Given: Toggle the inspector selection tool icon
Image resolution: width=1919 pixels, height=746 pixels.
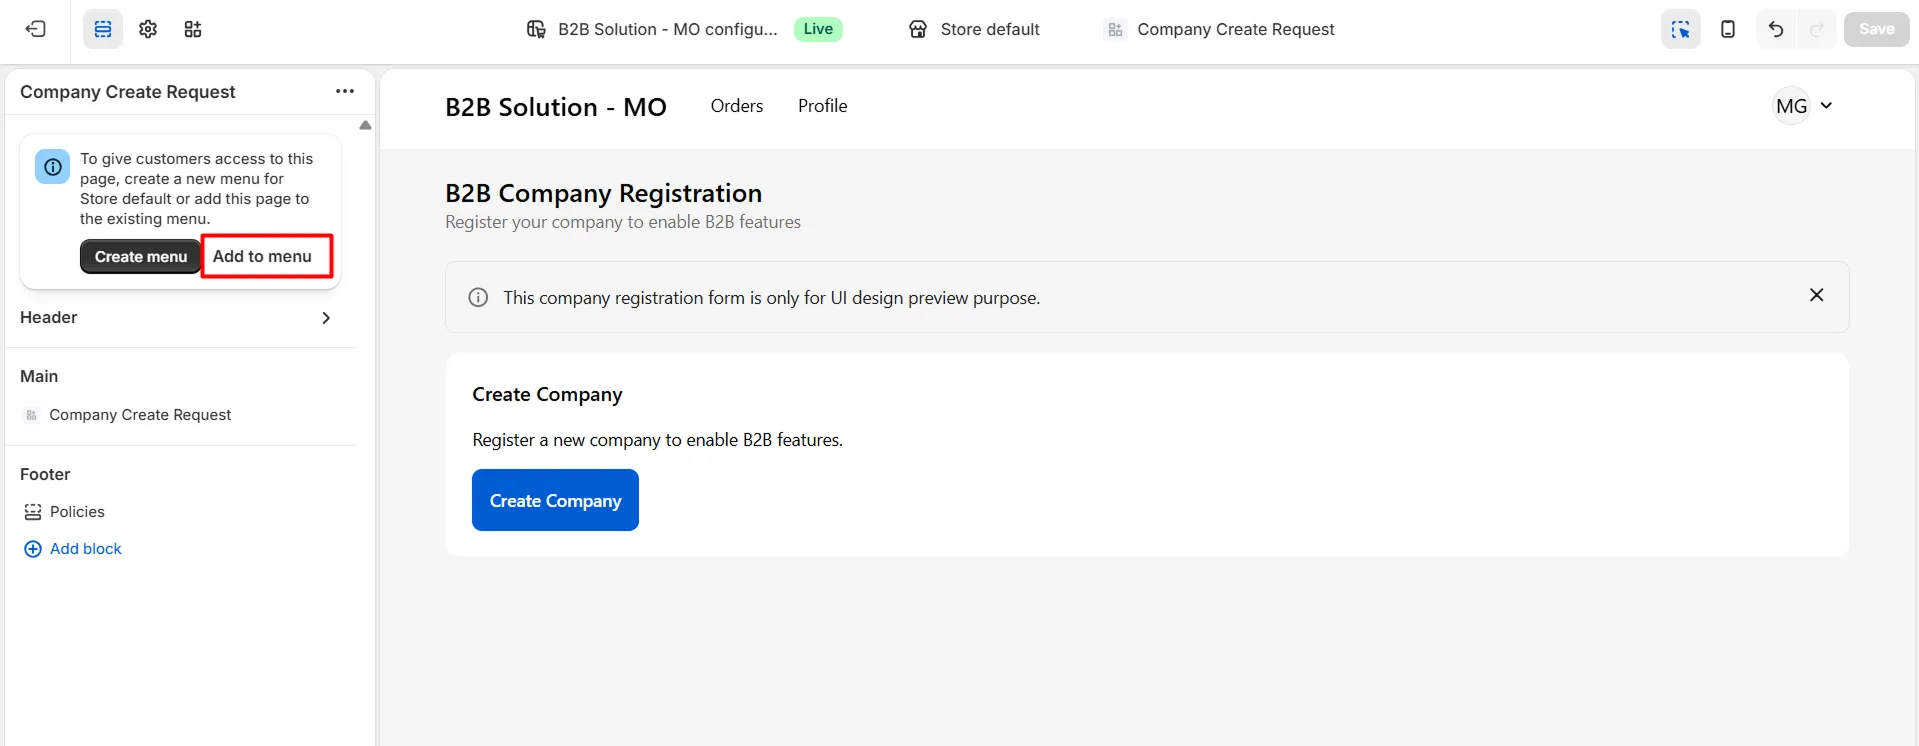Looking at the screenshot, I should tap(1681, 29).
